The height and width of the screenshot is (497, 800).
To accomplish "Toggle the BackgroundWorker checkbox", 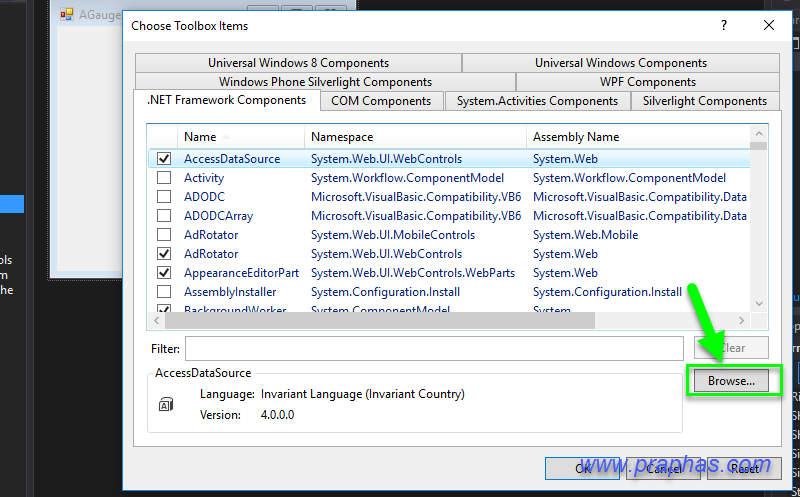I will (x=164, y=308).
